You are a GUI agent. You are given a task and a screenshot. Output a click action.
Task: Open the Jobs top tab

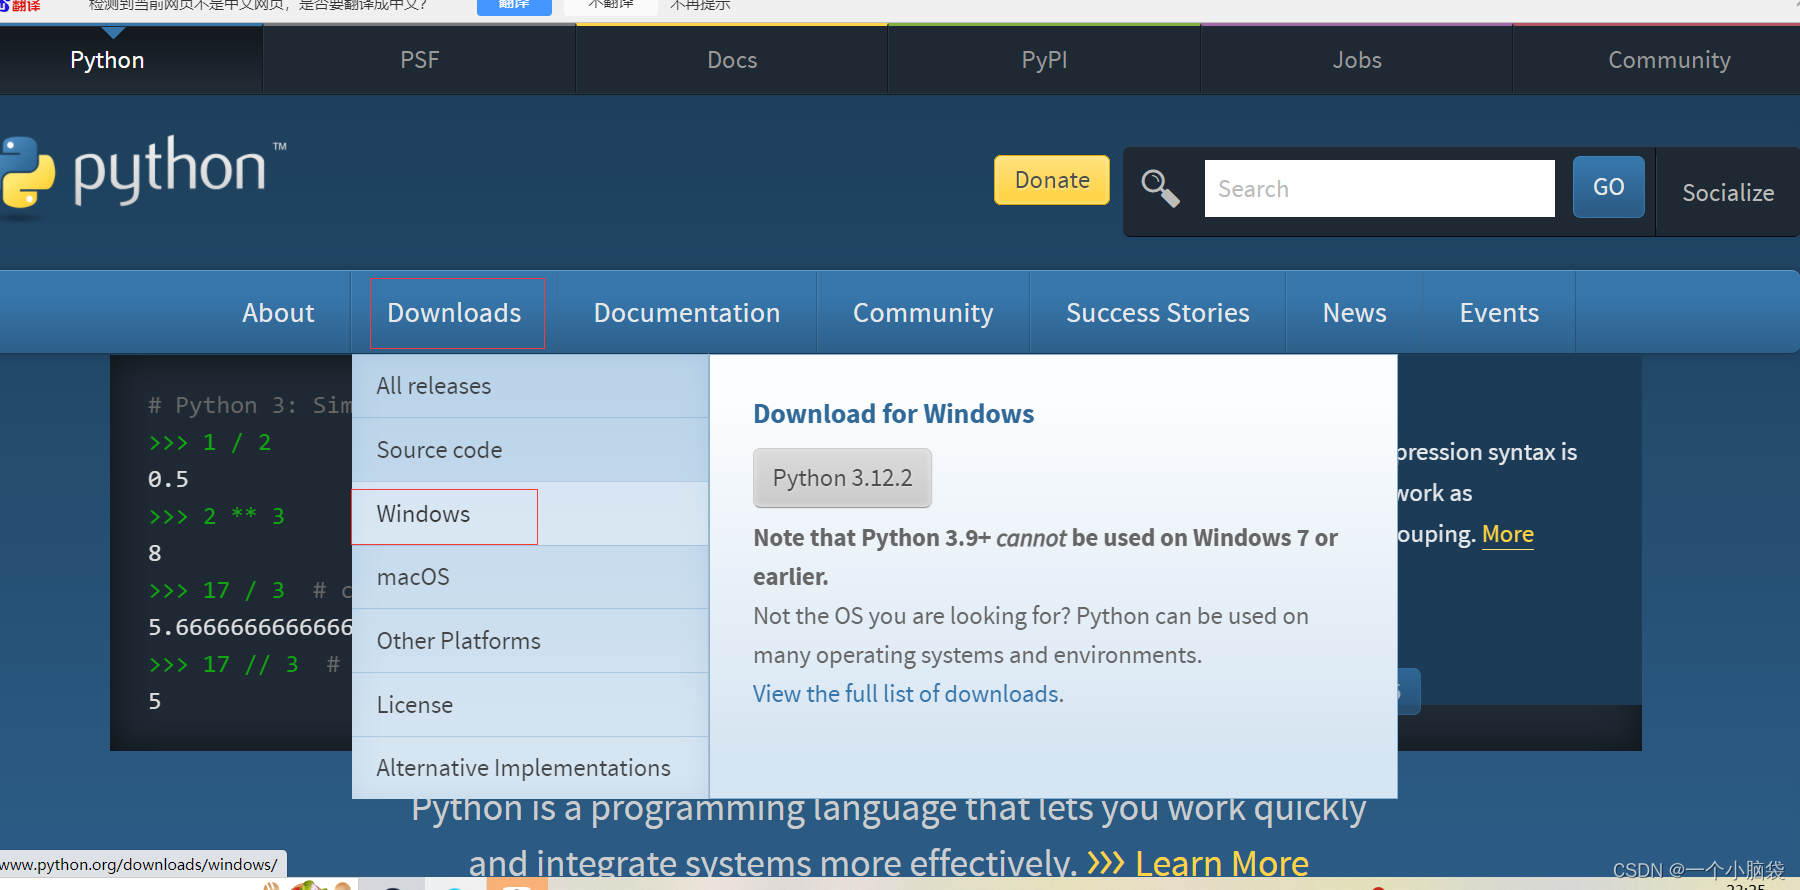1357,60
